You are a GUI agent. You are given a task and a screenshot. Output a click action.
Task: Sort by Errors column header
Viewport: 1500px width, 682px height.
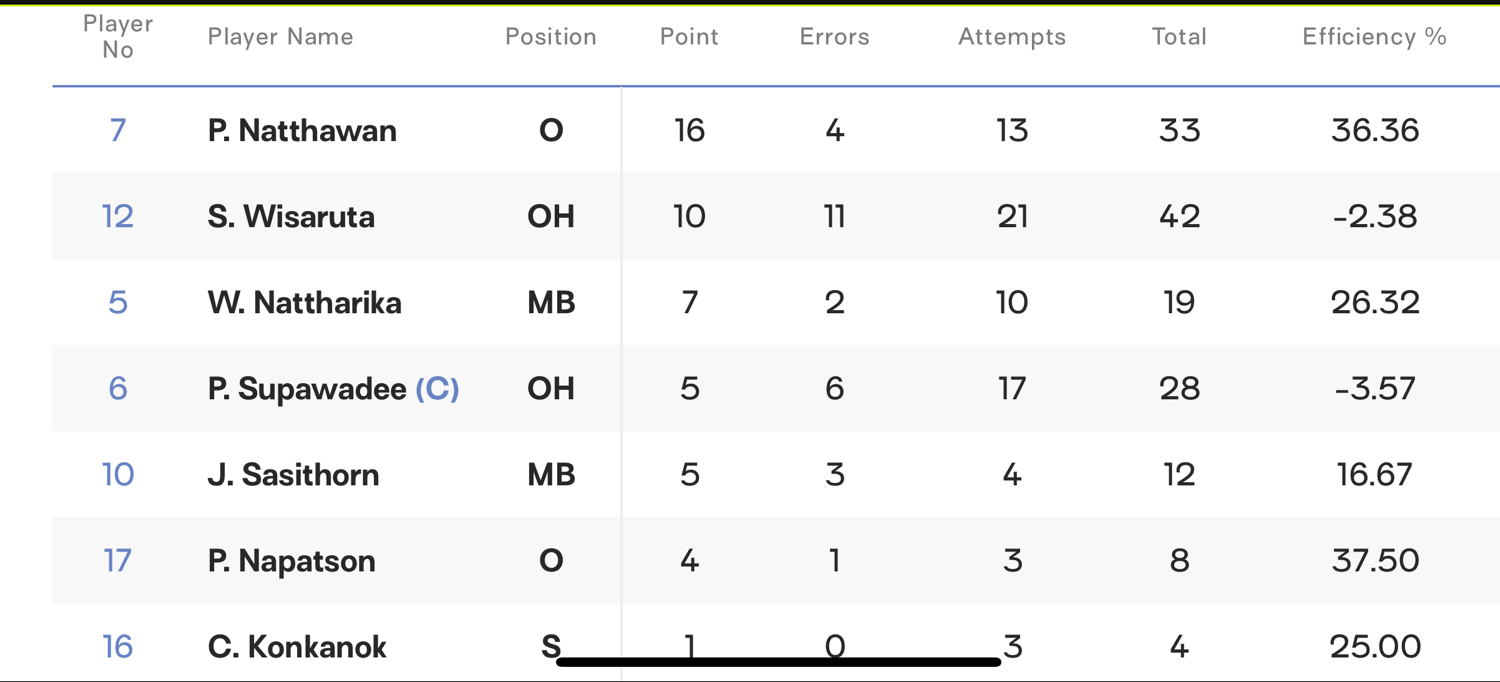835,37
